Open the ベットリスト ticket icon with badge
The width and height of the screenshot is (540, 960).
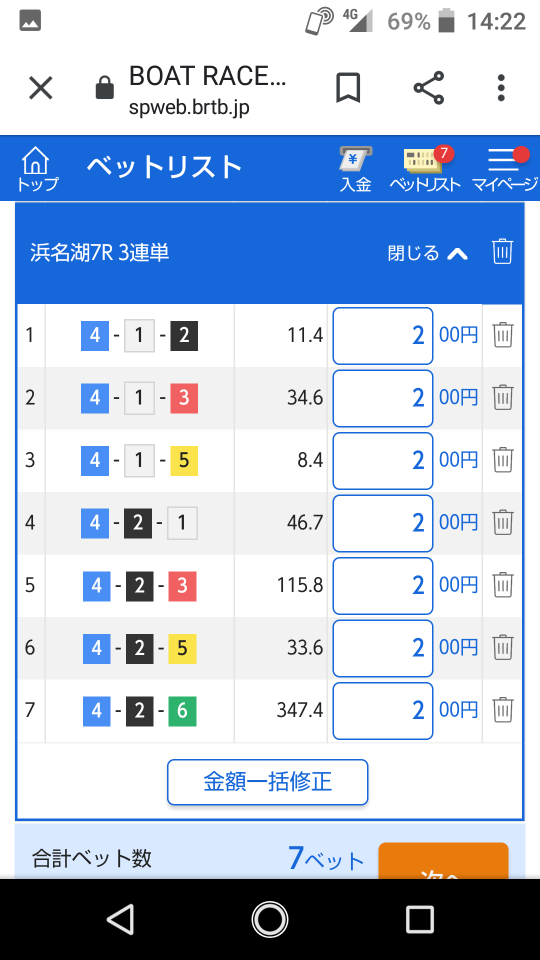(425, 169)
